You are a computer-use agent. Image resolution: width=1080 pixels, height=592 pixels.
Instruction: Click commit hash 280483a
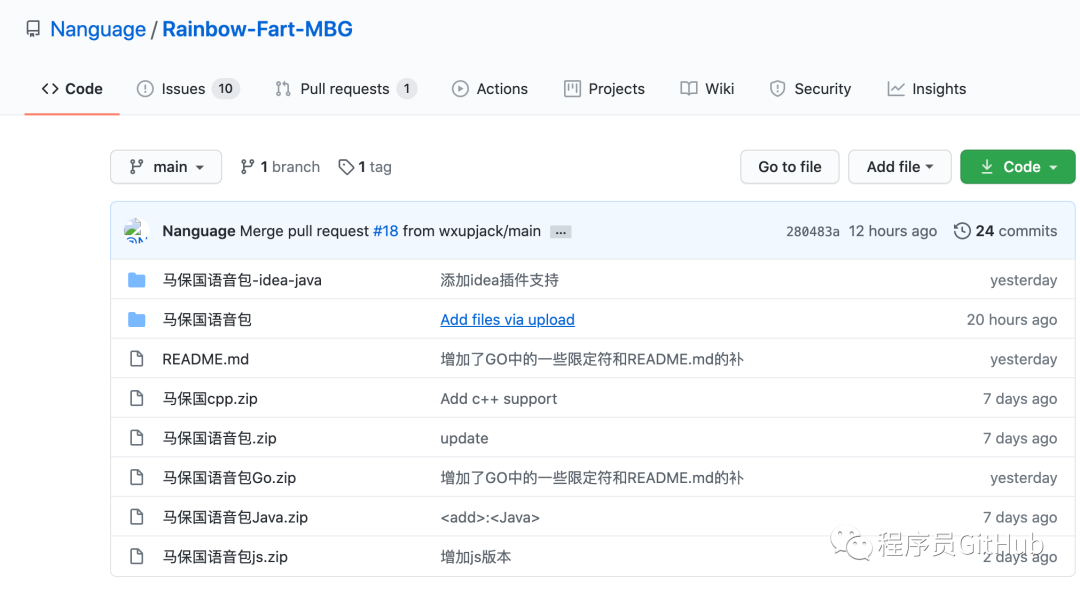pyautogui.click(x=812, y=231)
